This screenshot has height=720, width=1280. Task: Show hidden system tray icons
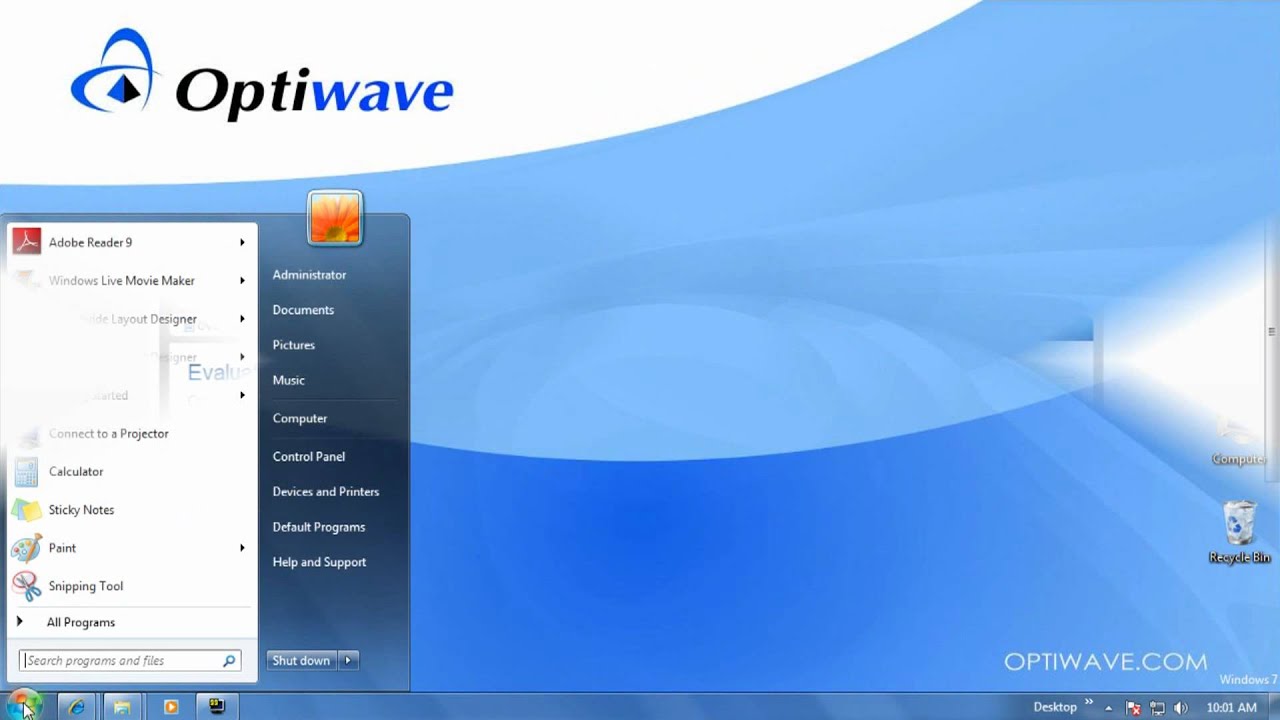pyautogui.click(x=1108, y=708)
